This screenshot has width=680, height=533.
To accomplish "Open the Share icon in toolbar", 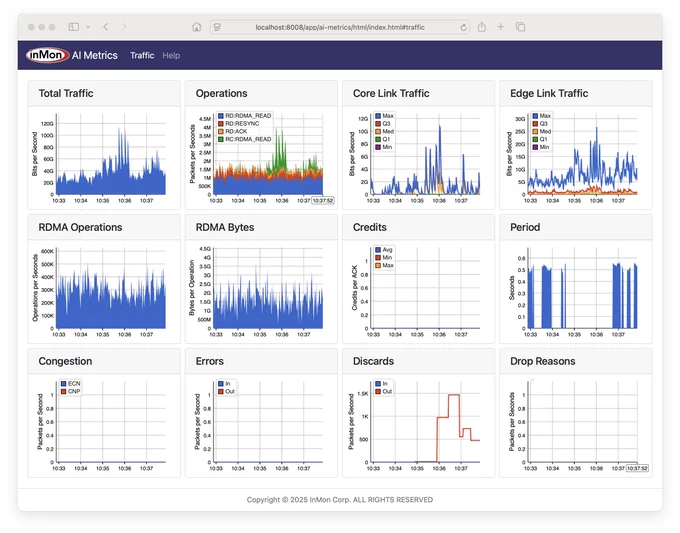I will tap(482, 27).
